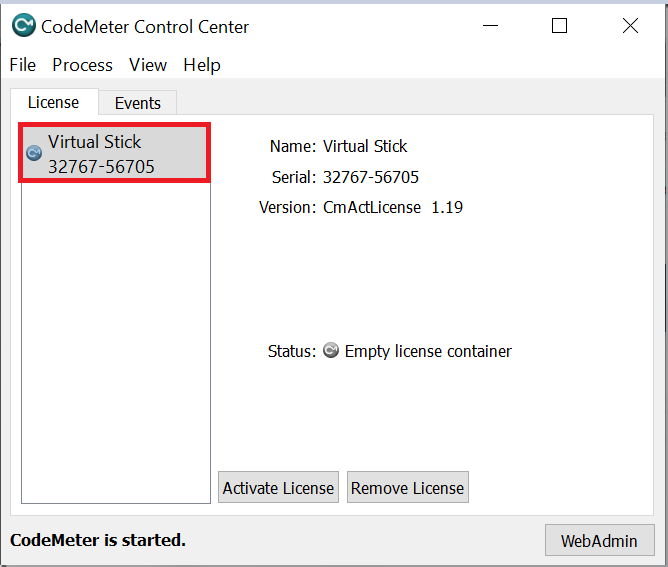Open WebAdmin from the bottom button

599,540
